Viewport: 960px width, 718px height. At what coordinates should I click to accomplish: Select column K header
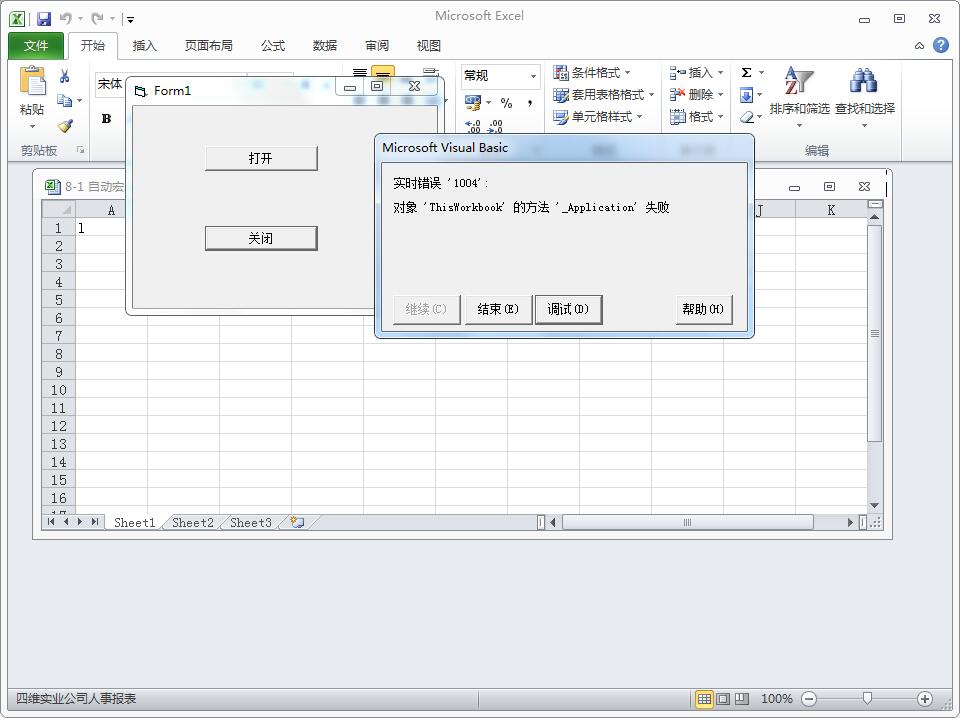coord(831,210)
